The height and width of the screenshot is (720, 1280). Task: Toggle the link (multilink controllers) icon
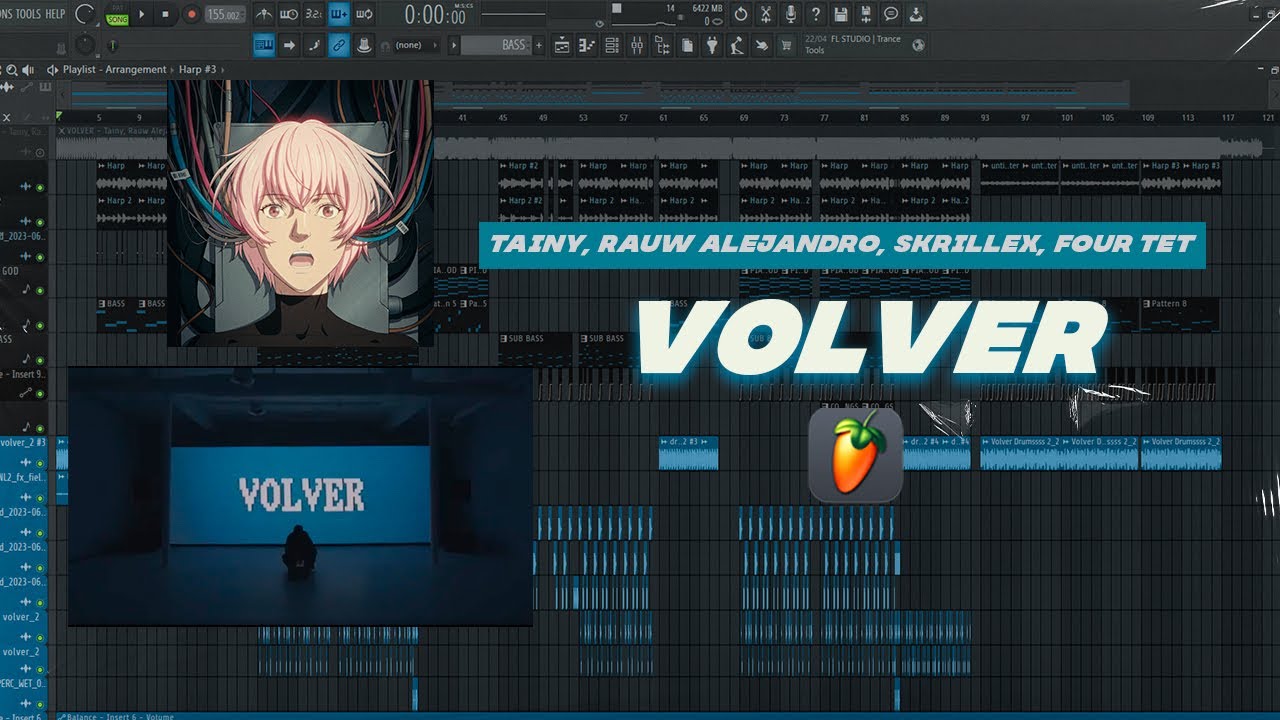coord(338,45)
